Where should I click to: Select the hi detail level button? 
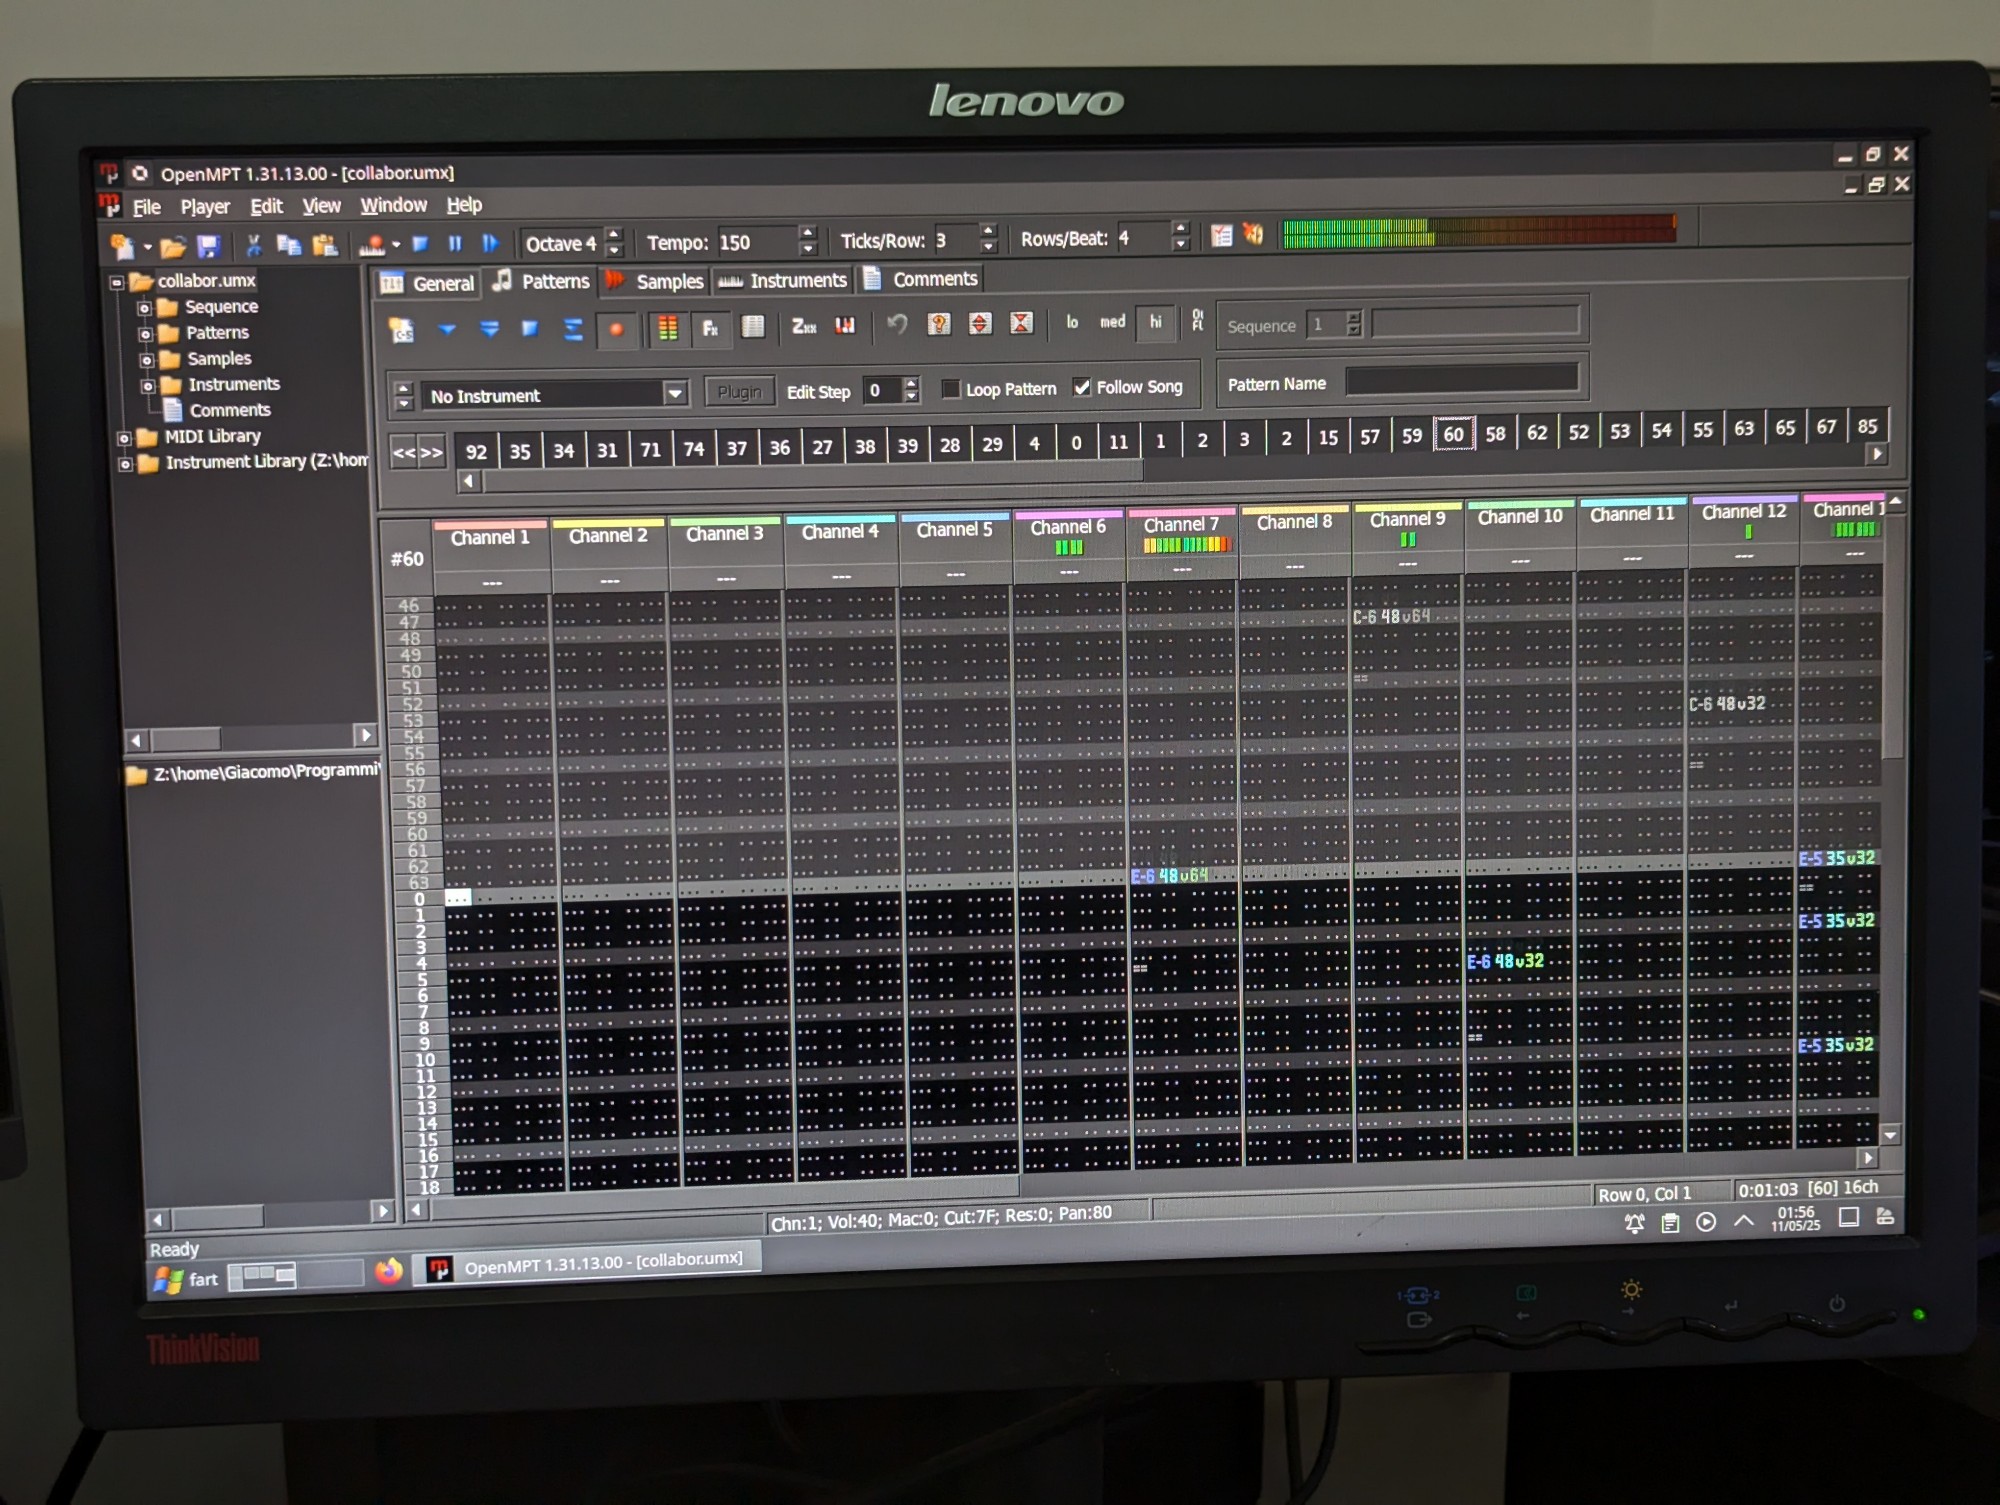[1155, 322]
